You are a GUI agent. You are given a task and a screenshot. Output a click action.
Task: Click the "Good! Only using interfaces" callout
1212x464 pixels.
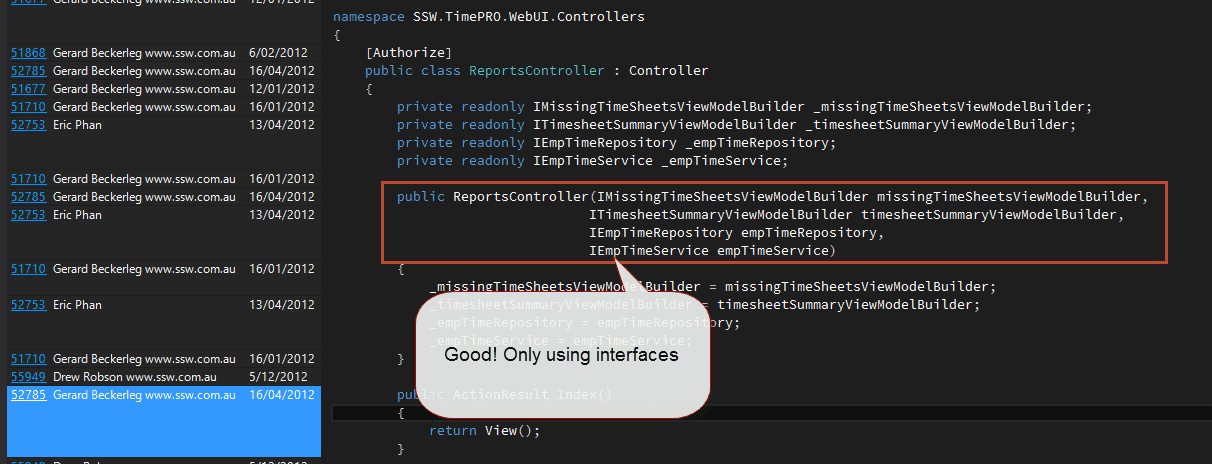tap(561, 355)
